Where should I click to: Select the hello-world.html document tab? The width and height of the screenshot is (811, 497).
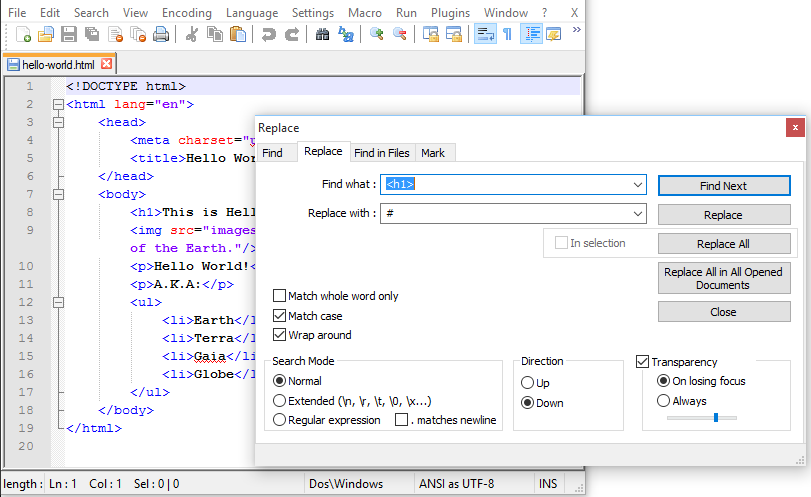click(x=58, y=65)
